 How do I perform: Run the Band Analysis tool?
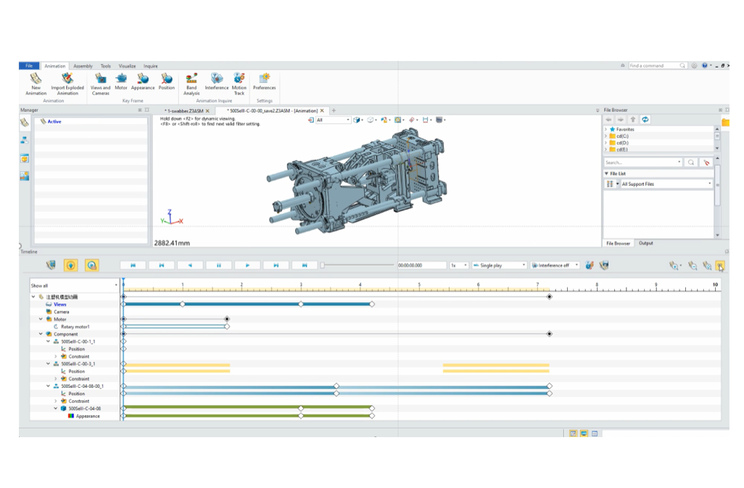coord(191,78)
